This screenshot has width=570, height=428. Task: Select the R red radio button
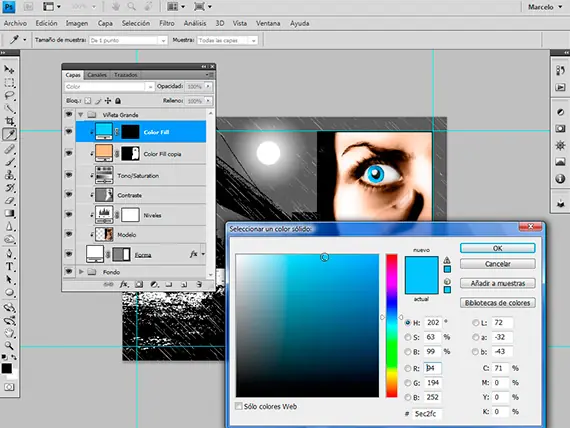coord(408,368)
